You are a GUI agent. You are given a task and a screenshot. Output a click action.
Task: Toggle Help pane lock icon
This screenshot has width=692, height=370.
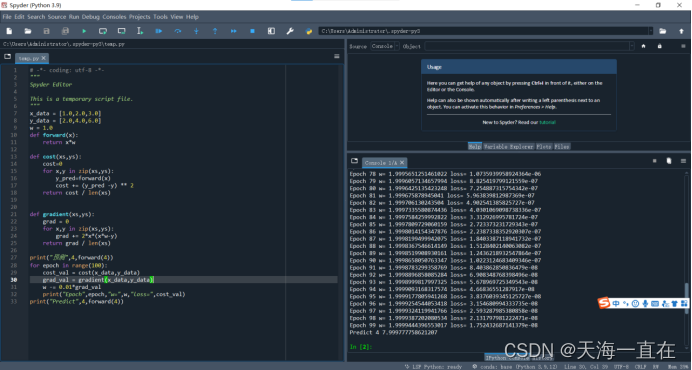pos(659,46)
